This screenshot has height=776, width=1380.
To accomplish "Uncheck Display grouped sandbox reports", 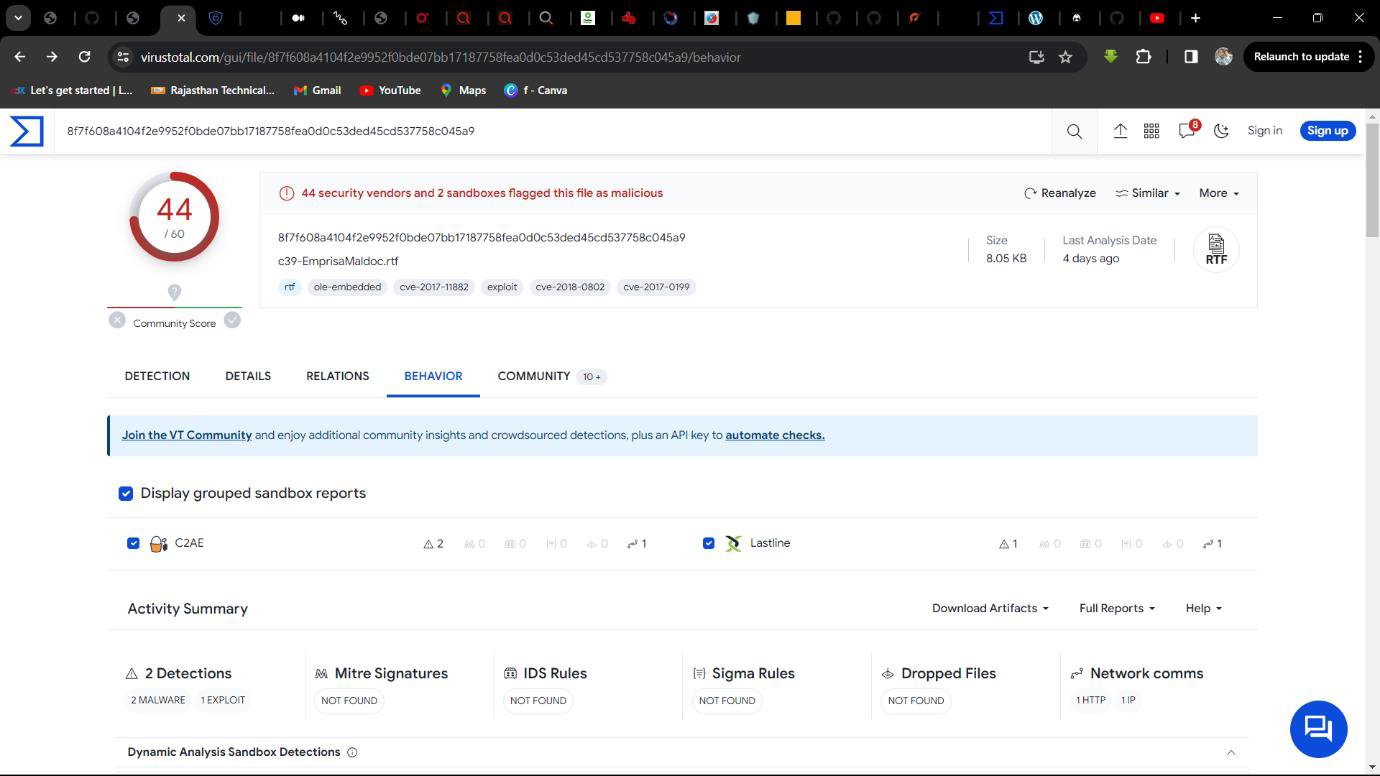I will pos(126,493).
